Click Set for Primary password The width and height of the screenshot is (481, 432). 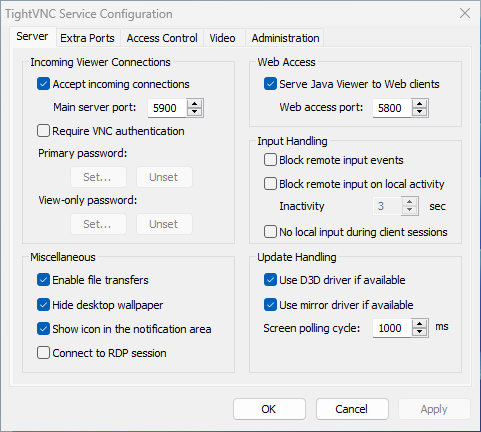tap(98, 177)
